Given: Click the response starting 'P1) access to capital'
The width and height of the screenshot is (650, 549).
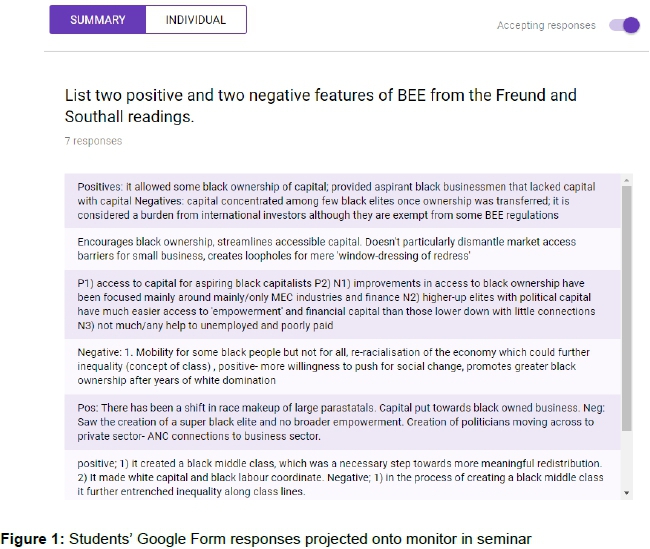Looking at the screenshot, I should [342, 304].
